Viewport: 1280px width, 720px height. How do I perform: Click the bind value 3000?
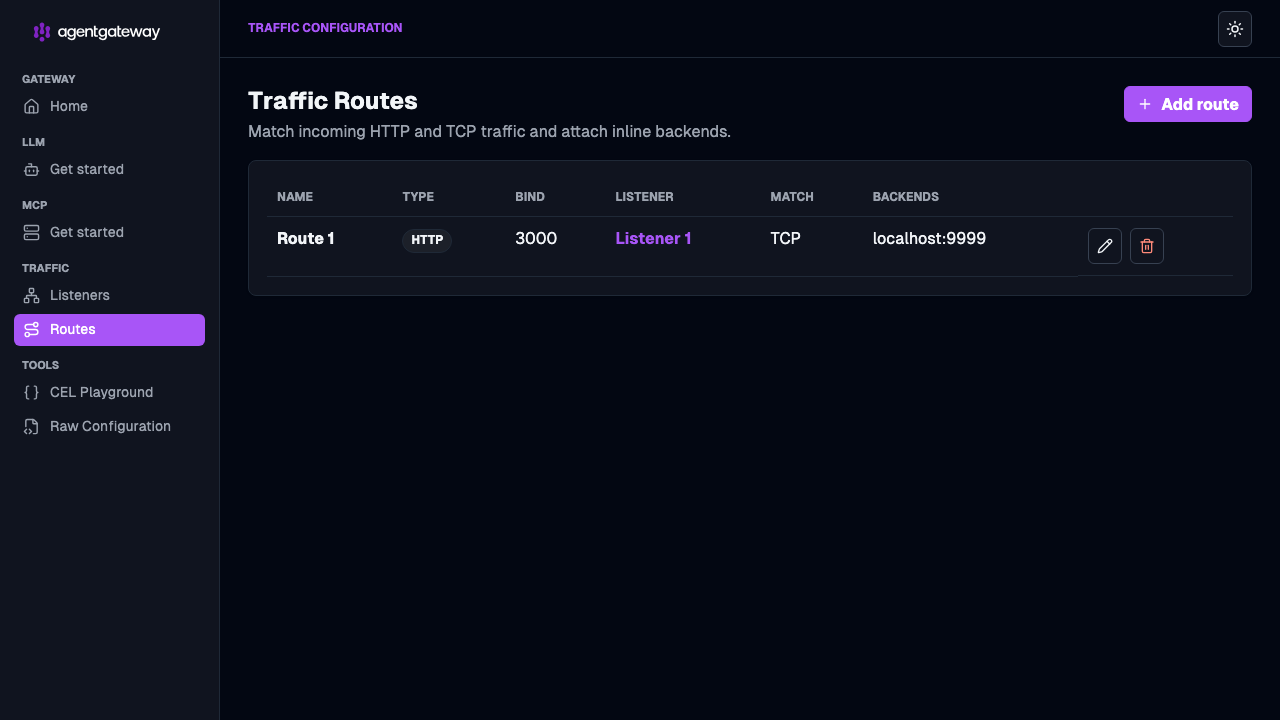pos(536,238)
